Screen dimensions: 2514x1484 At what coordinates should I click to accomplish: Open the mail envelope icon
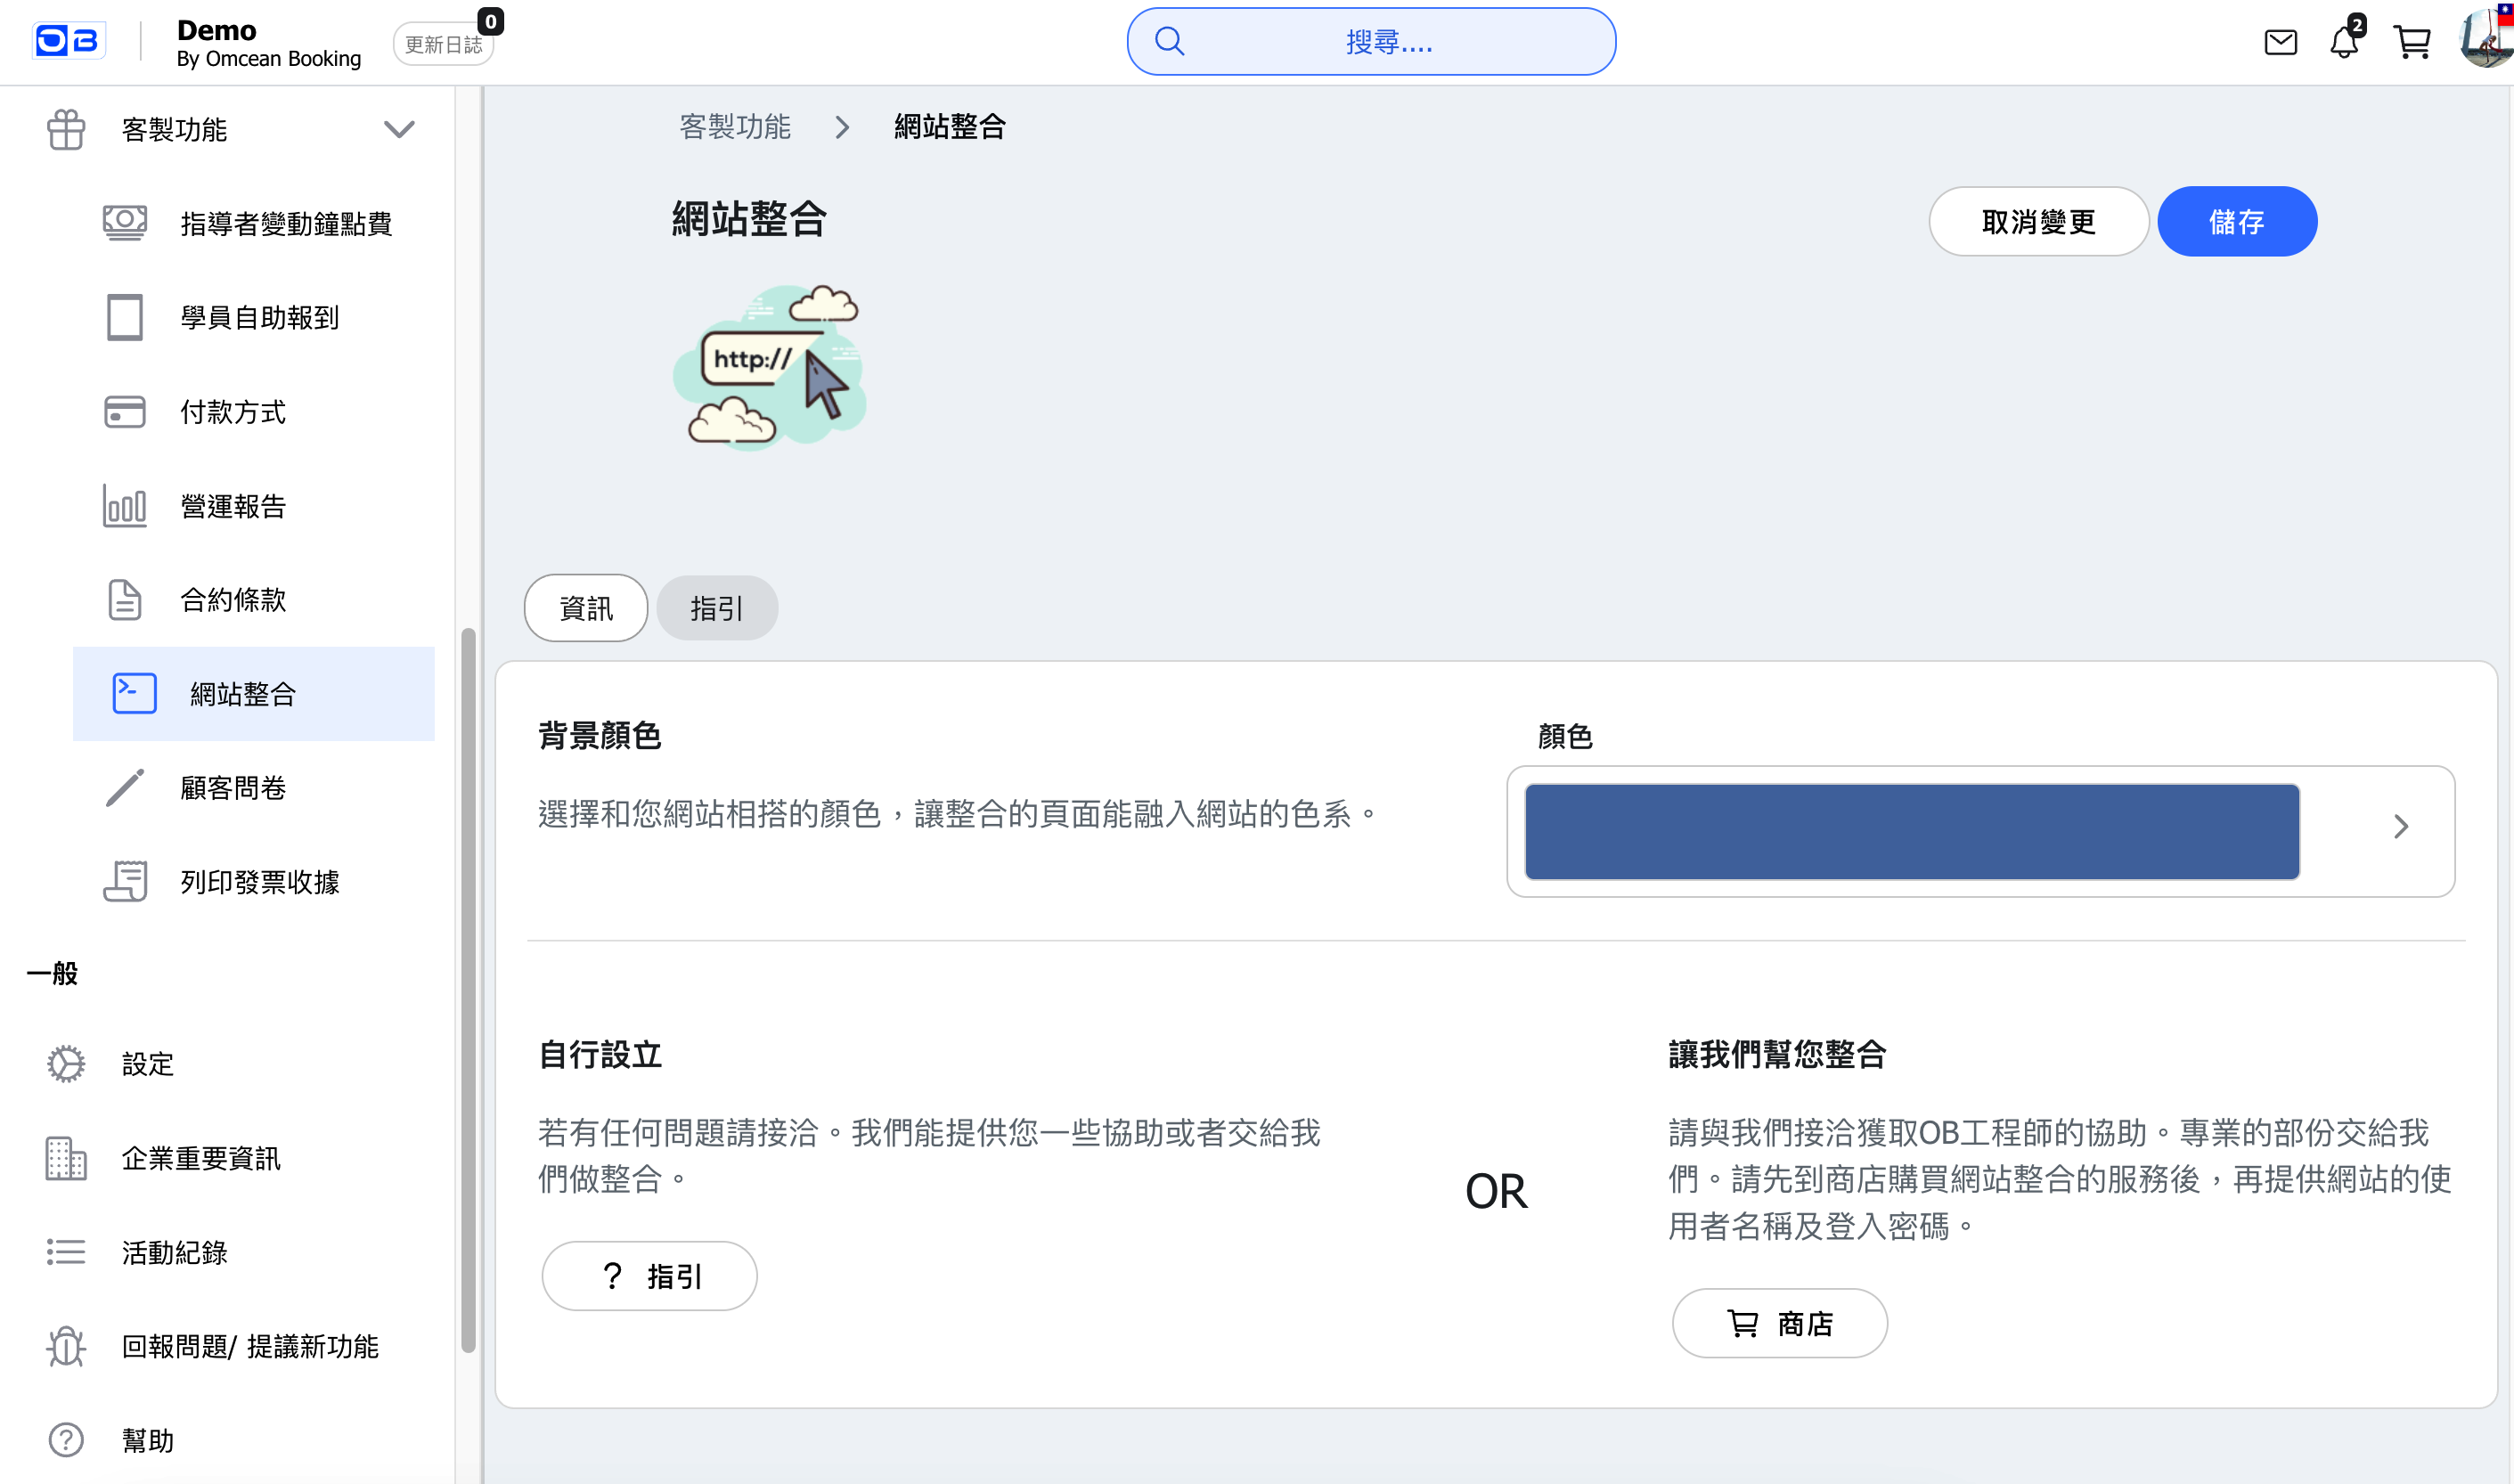click(x=2280, y=42)
